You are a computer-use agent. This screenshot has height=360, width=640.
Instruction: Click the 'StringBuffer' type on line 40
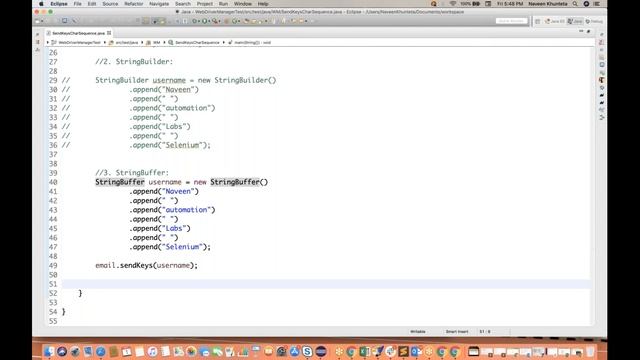coord(120,182)
